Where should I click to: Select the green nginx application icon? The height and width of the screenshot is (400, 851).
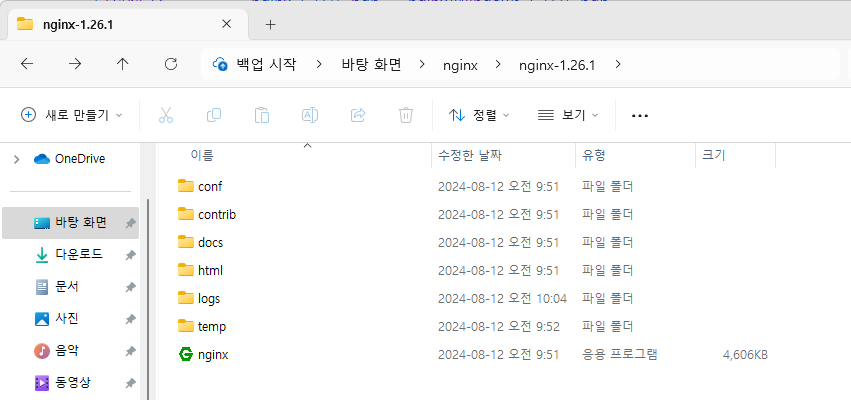click(186, 355)
